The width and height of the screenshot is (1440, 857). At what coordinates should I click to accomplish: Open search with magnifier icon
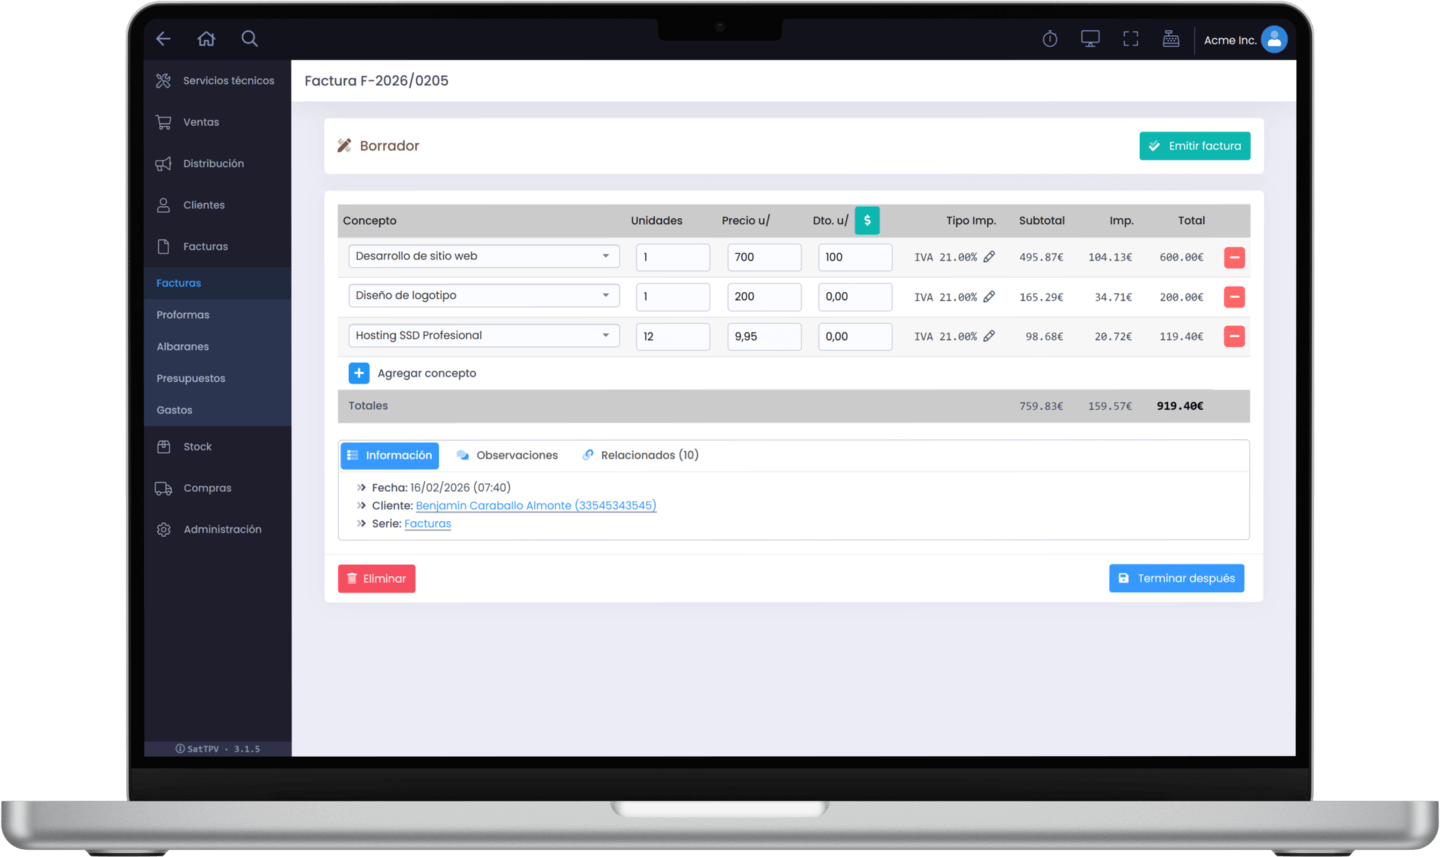click(x=250, y=39)
